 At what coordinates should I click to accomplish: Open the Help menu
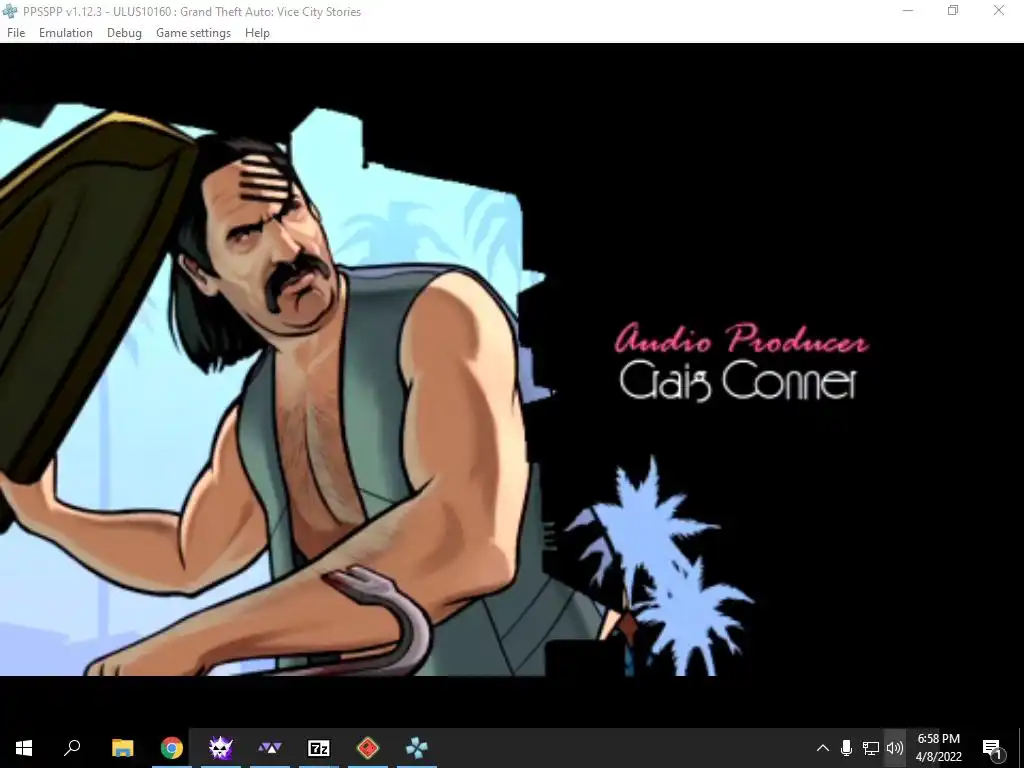(257, 33)
